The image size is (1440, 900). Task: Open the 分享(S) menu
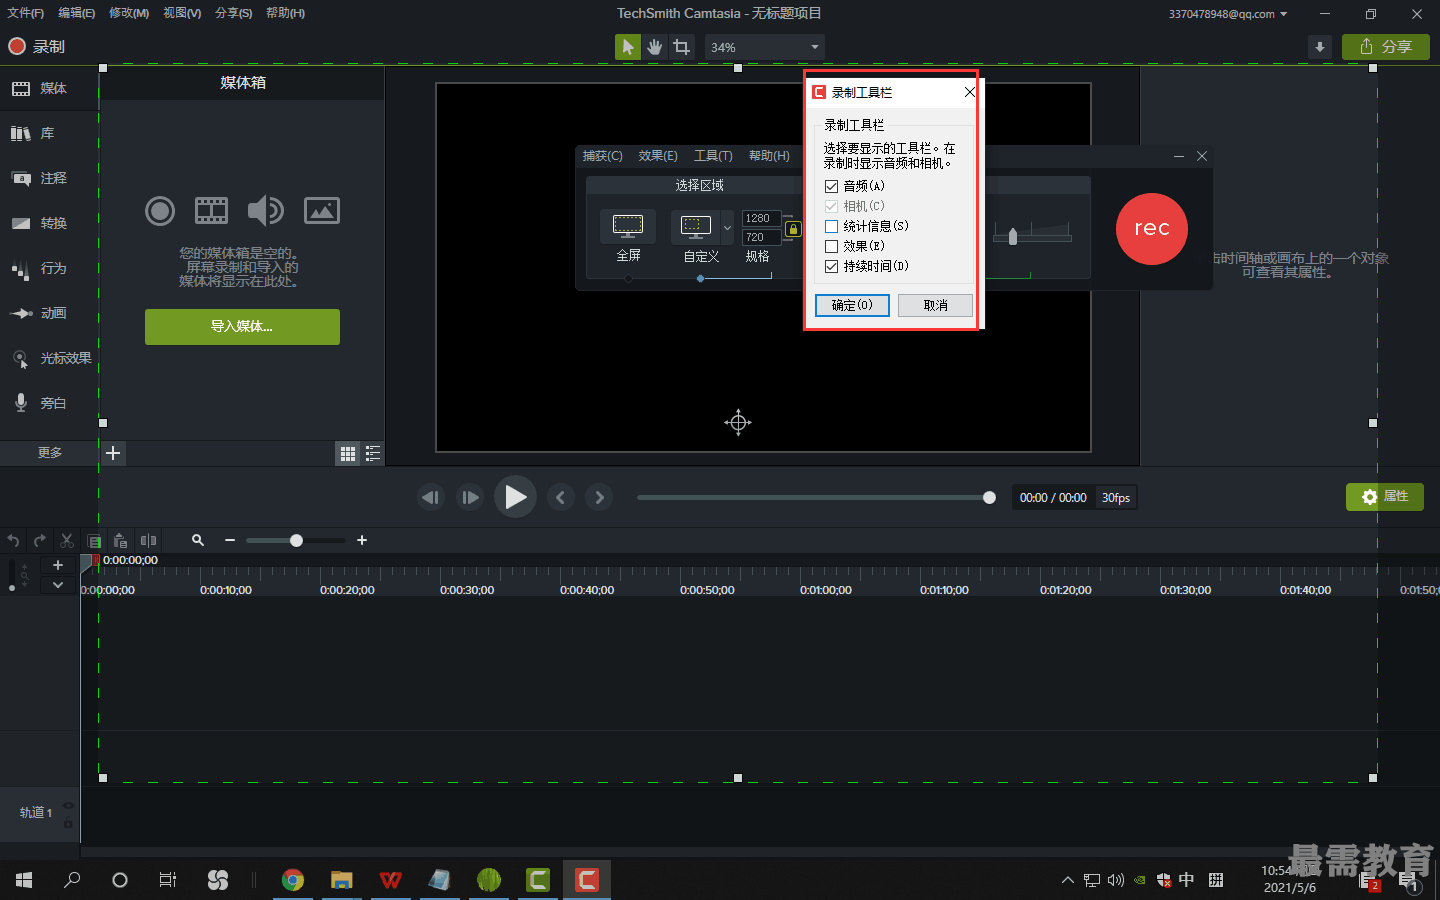pyautogui.click(x=234, y=13)
